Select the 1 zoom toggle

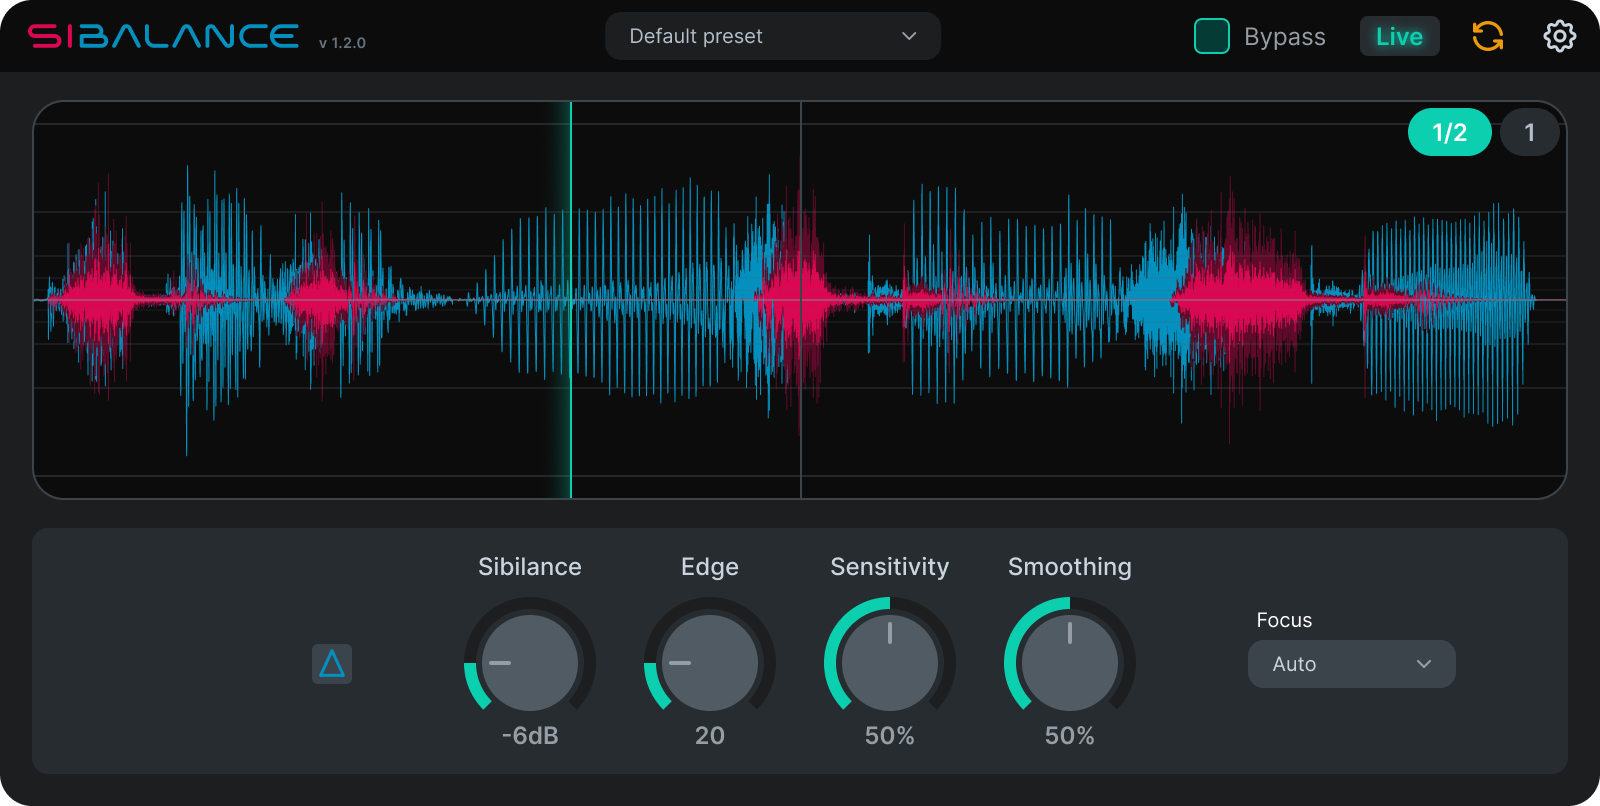tap(1529, 132)
